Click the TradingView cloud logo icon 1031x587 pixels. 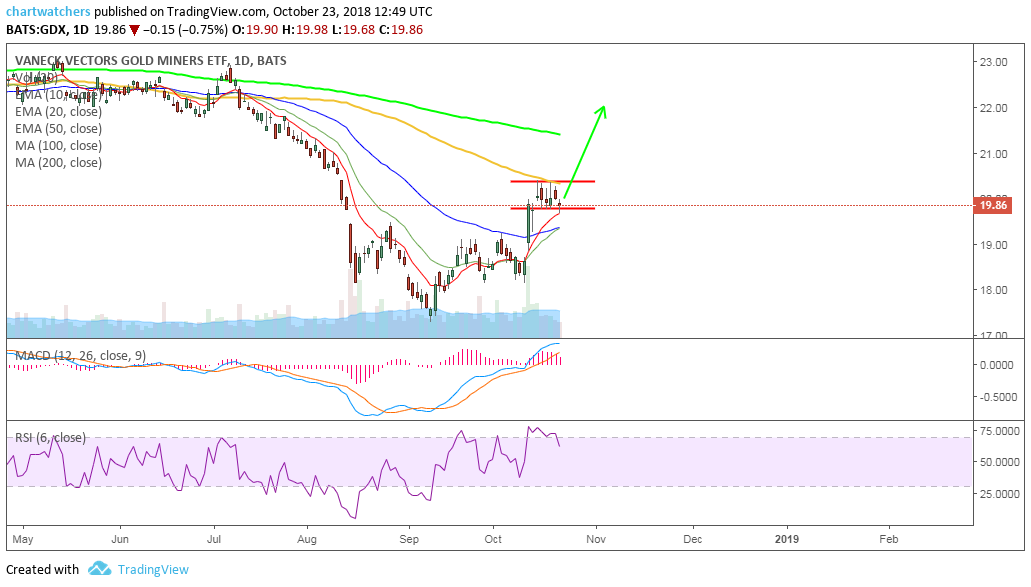(x=99, y=569)
